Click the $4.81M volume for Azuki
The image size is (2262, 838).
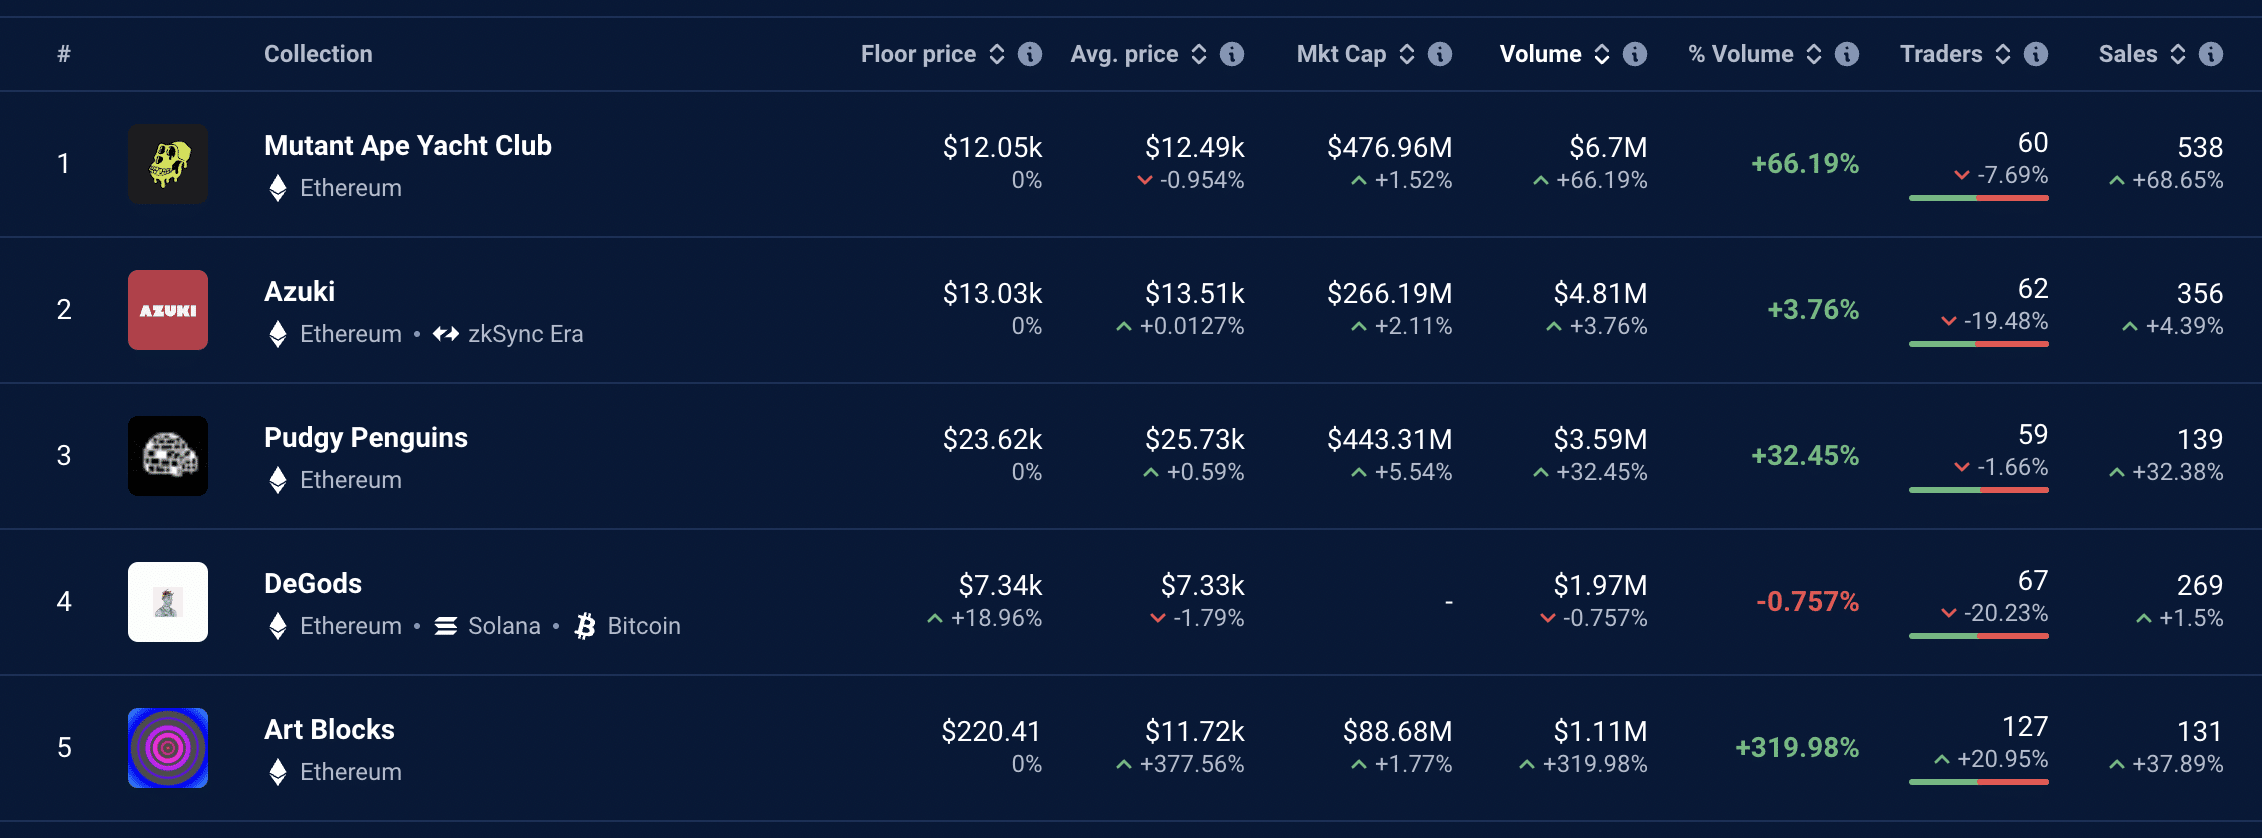pyautogui.click(x=1600, y=294)
